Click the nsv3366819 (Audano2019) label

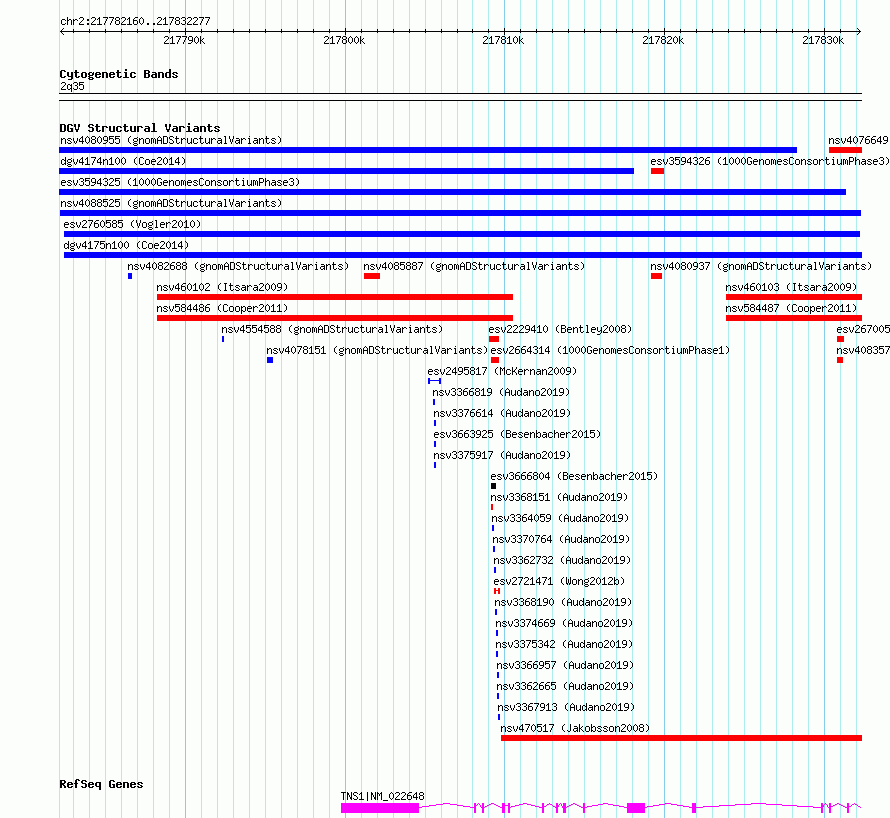[x=501, y=392]
